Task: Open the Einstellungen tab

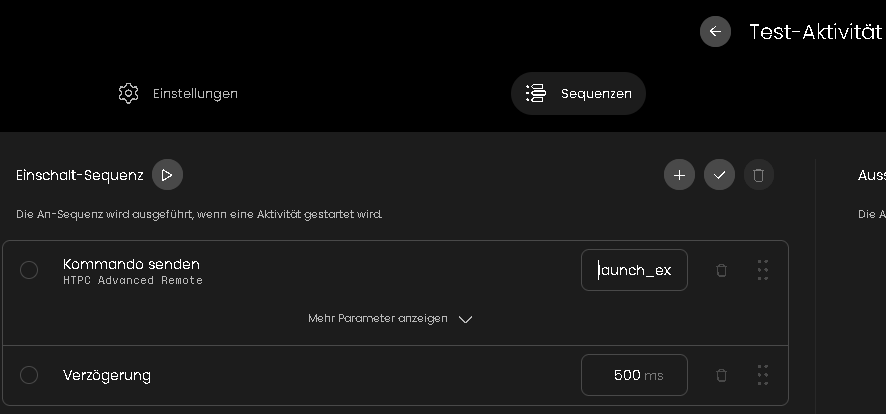Action: pyautogui.click(x=179, y=94)
